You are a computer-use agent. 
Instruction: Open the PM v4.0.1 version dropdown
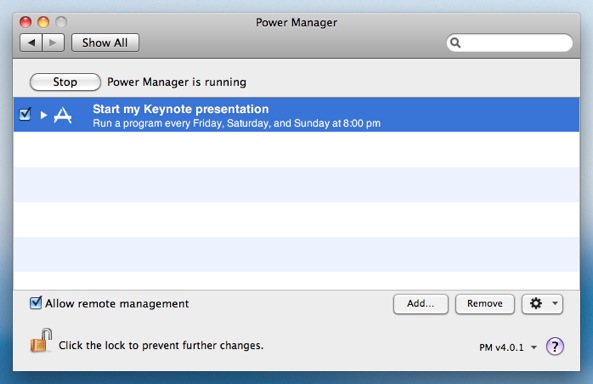pyautogui.click(x=508, y=347)
